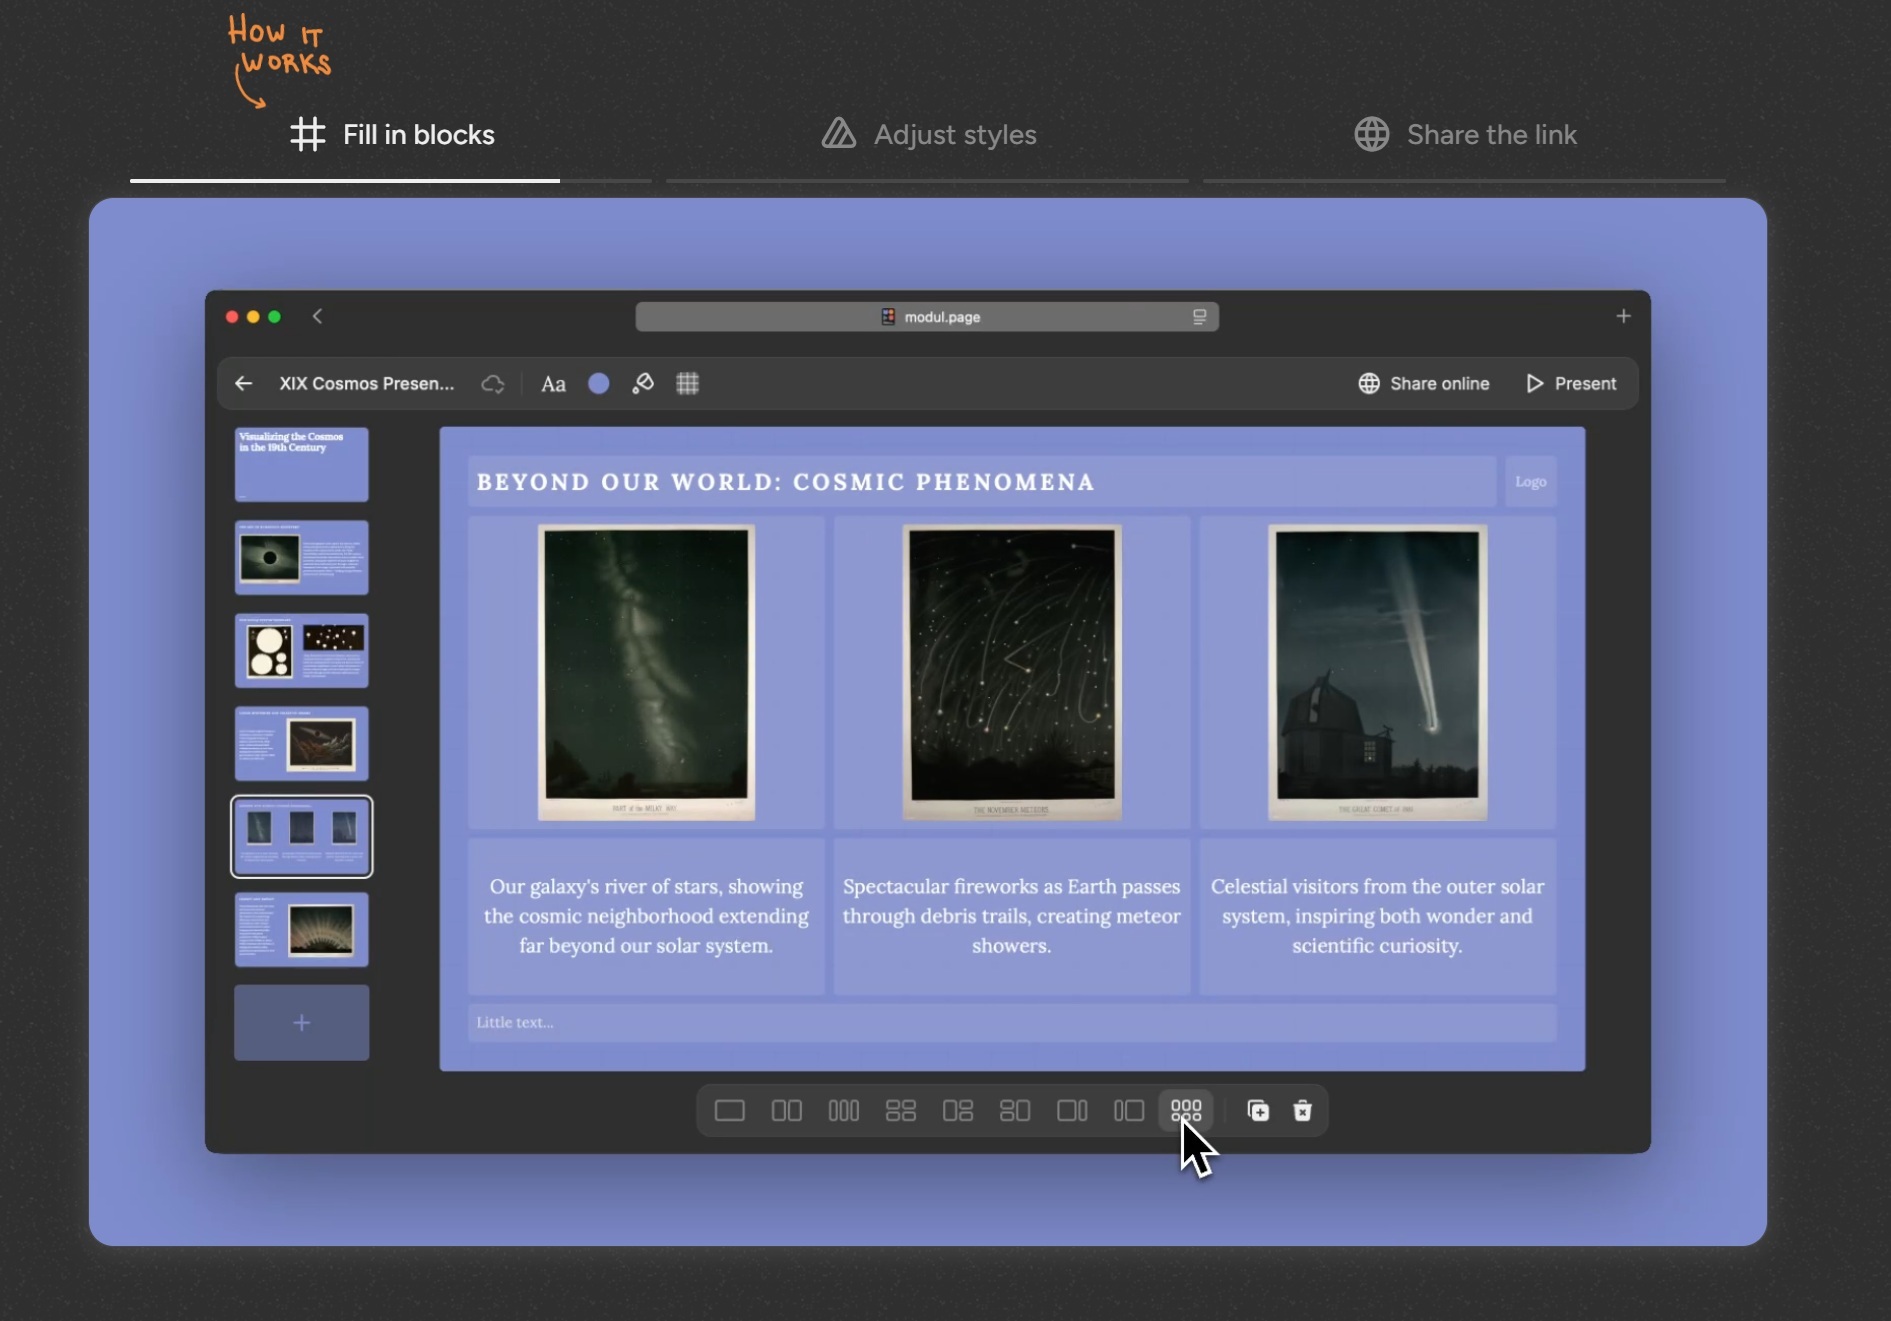Image resolution: width=1891 pixels, height=1321 pixels.
Task: Select the first title slide thumbnail
Action: pos(301,464)
